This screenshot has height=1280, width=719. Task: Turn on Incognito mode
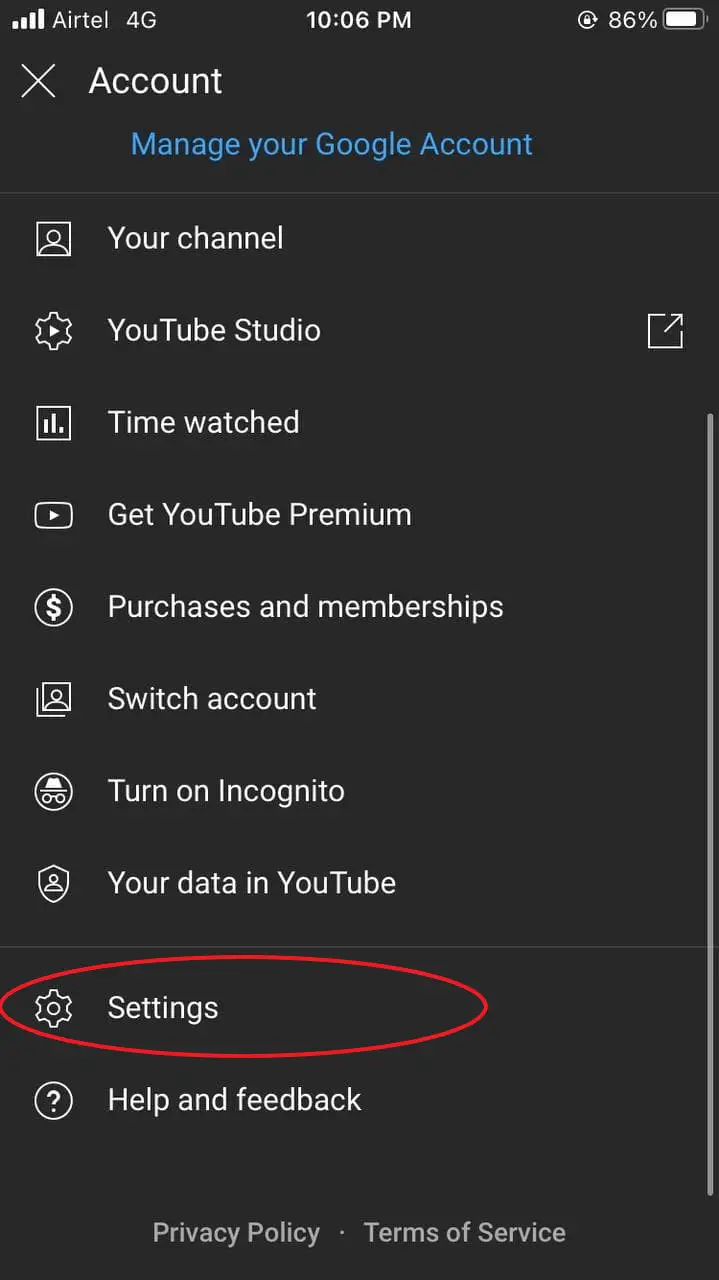359,791
